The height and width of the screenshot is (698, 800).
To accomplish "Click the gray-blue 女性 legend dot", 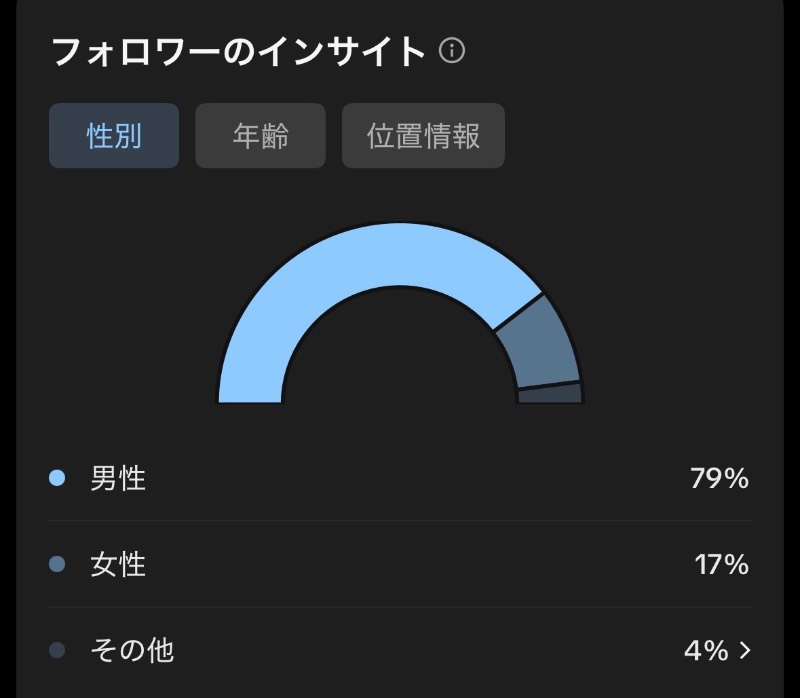I will click(57, 564).
